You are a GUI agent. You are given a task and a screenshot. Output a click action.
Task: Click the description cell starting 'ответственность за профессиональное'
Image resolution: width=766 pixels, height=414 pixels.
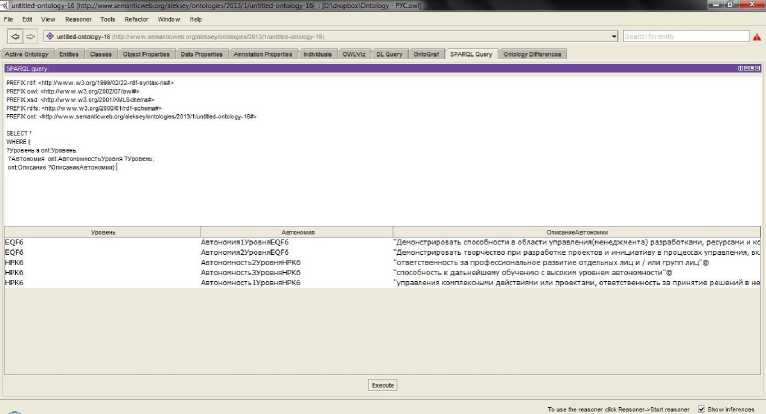pos(576,262)
